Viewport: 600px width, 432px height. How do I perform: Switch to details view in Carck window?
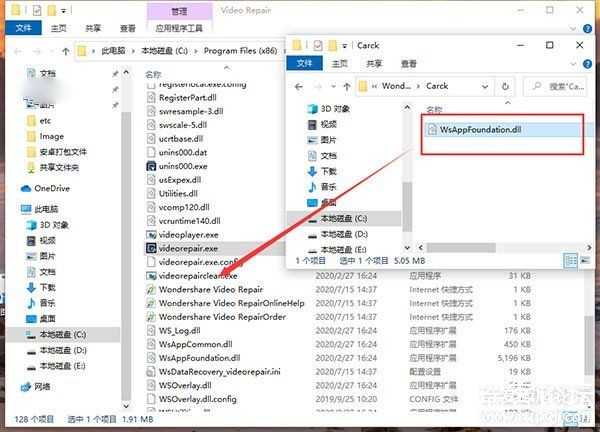[570, 261]
